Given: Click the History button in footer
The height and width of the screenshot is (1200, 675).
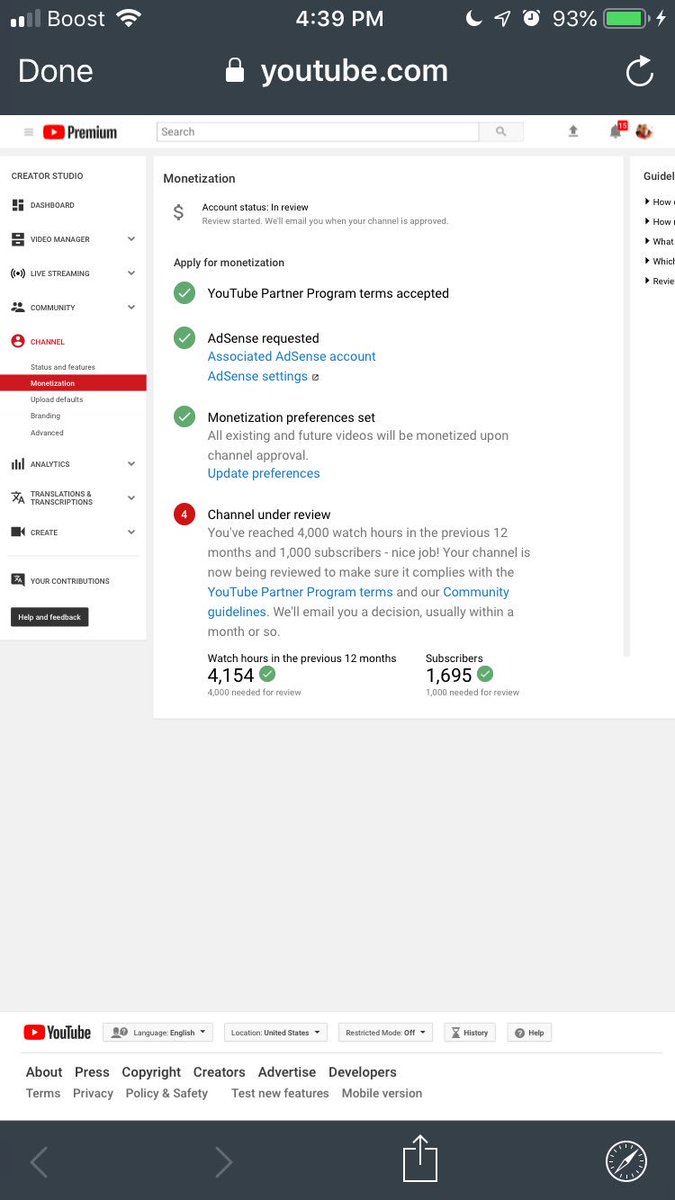Looking at the screenshot, I should (469, 1033).
